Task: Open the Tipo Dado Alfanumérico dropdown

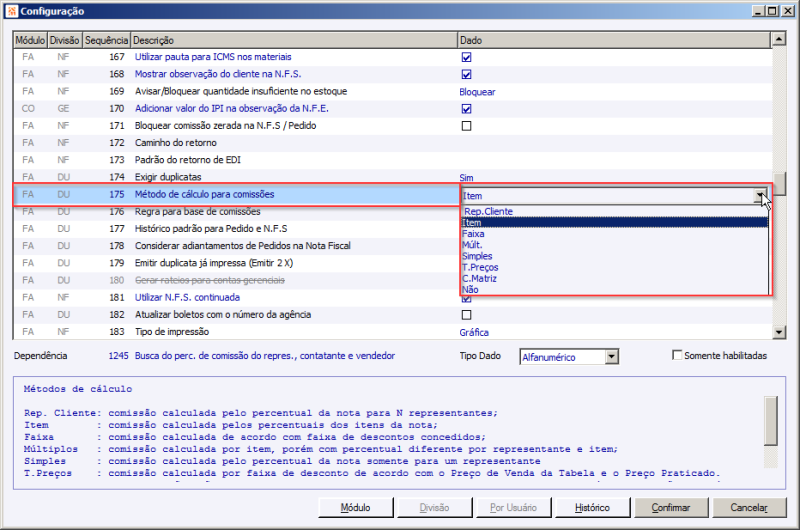Action: [x=612, y=357]
